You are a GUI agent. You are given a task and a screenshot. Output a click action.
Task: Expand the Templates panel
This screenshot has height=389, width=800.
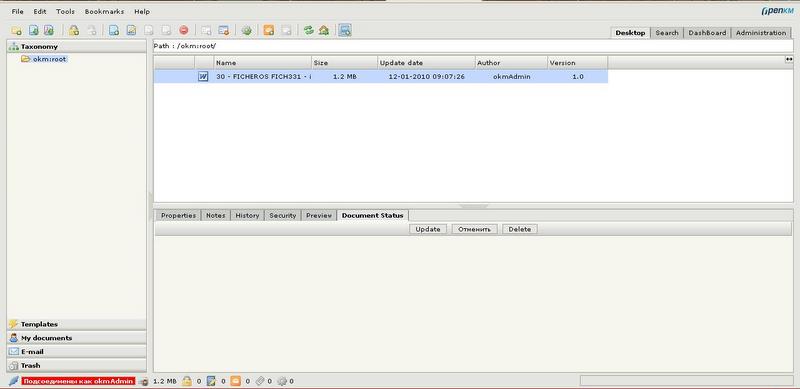(77, 324)
